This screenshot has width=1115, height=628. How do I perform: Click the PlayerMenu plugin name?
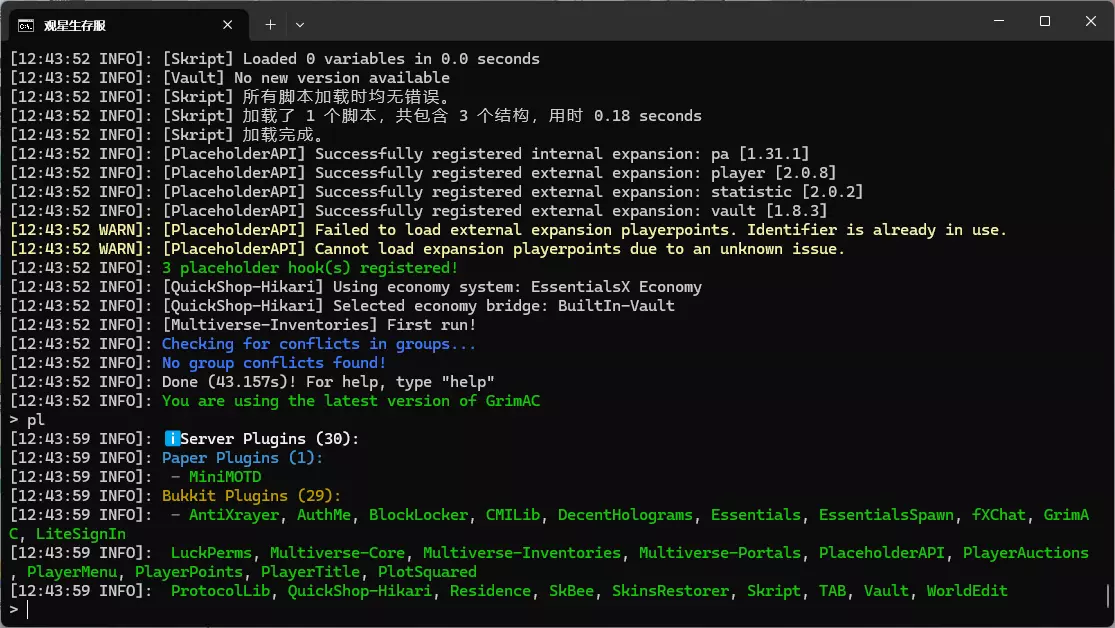click(72, 572)
